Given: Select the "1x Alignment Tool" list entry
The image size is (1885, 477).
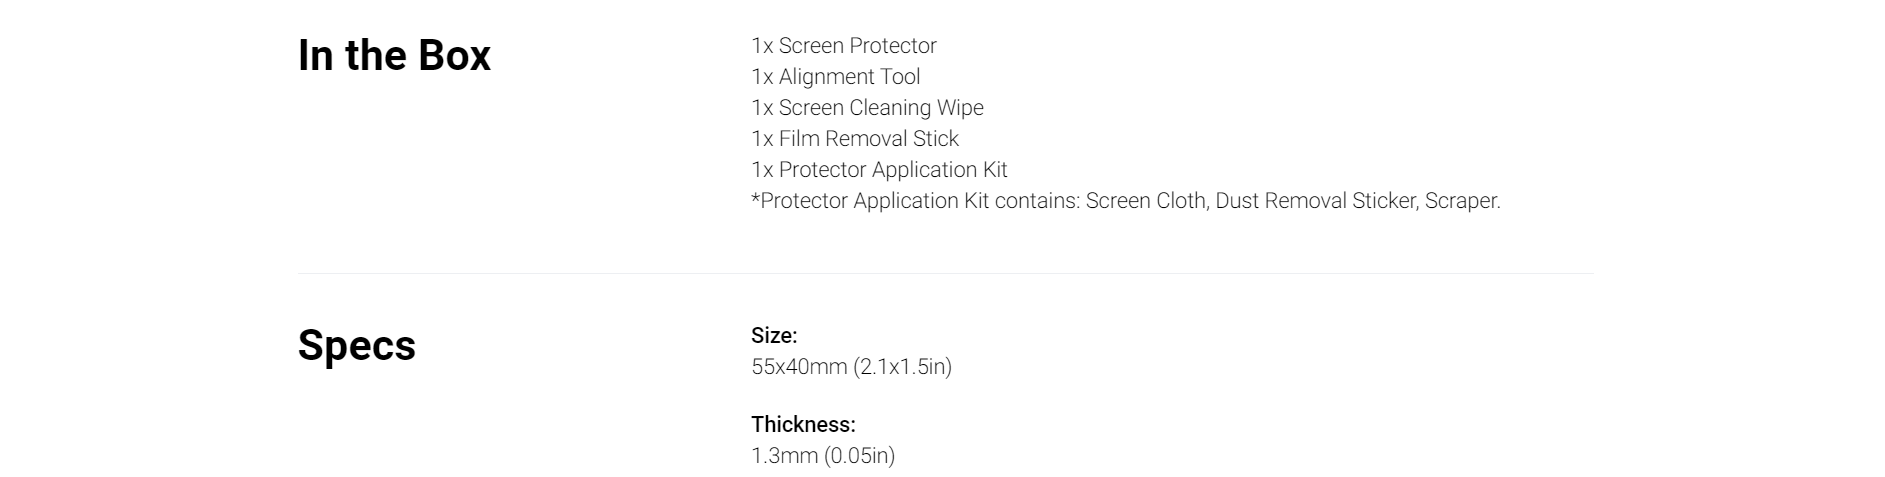Looking at the screenshot, I should (x=835, y=77).
